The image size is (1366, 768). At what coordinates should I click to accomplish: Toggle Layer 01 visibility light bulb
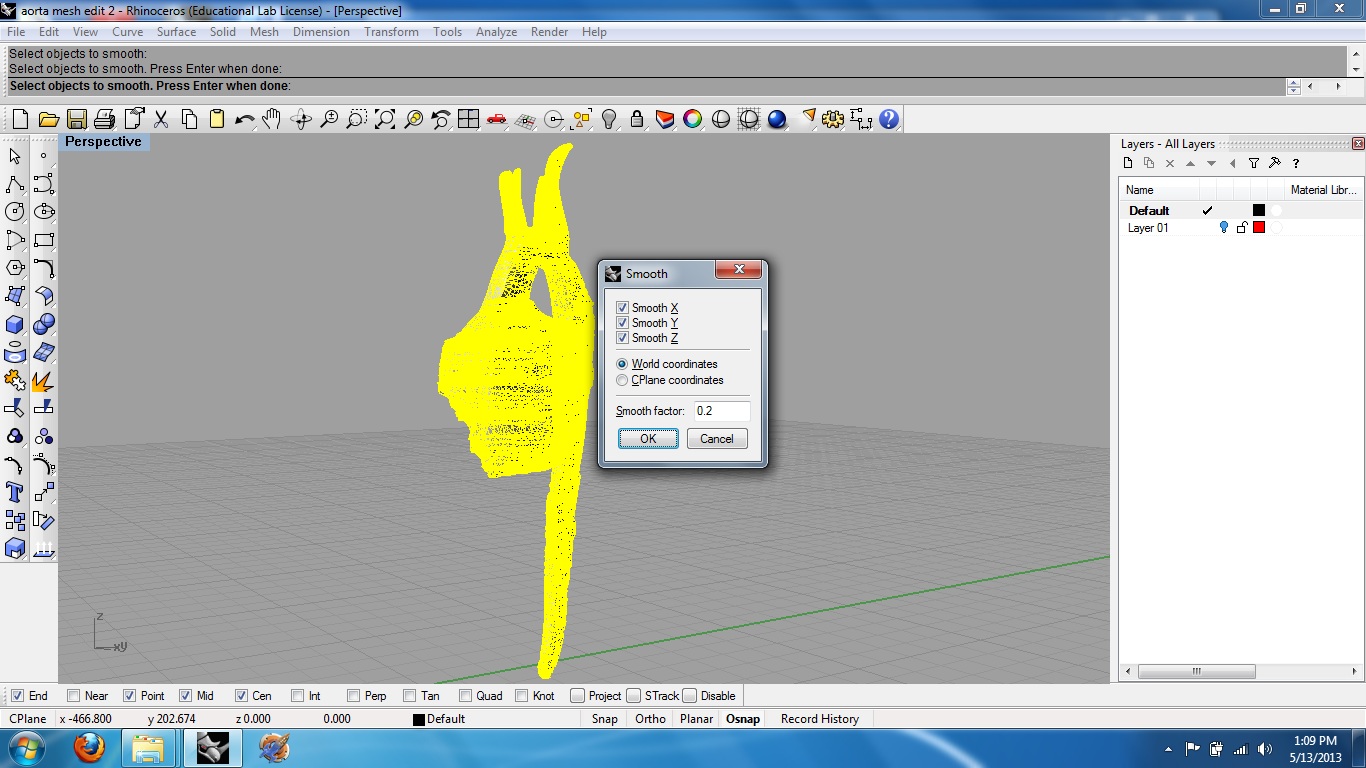coord(1223,228)
